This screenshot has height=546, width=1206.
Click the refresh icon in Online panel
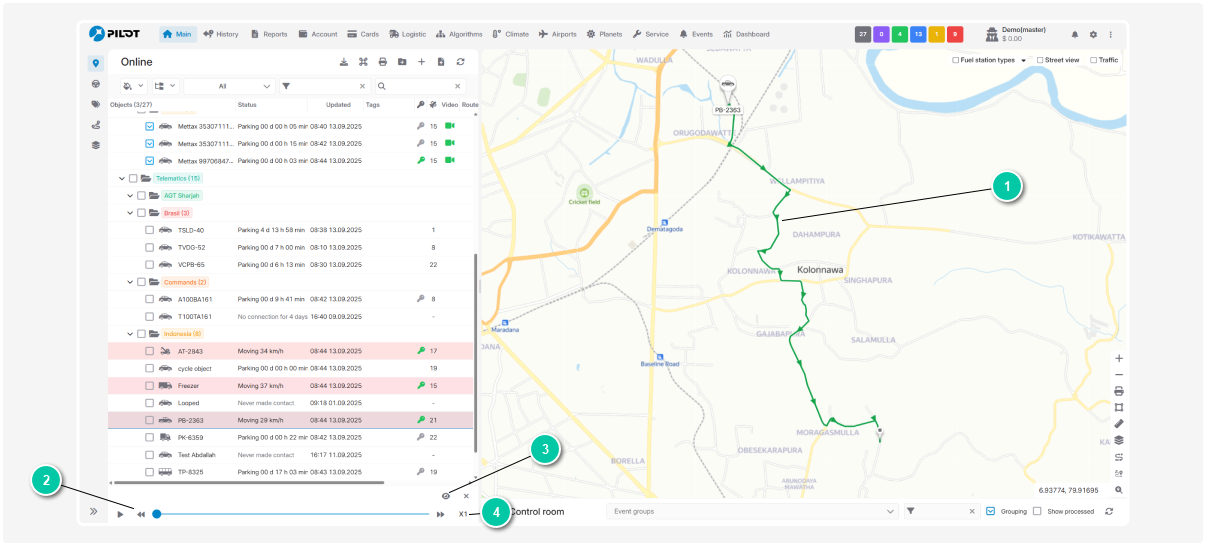460,62
